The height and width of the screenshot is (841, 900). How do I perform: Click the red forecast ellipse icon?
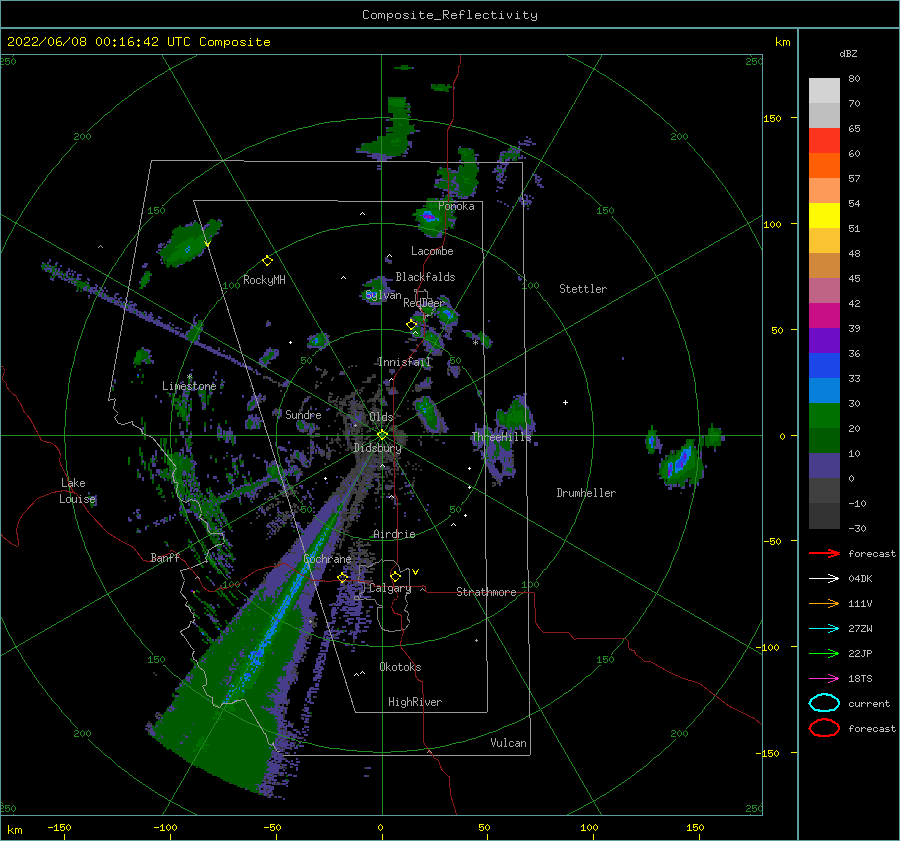tap(824, 728)
